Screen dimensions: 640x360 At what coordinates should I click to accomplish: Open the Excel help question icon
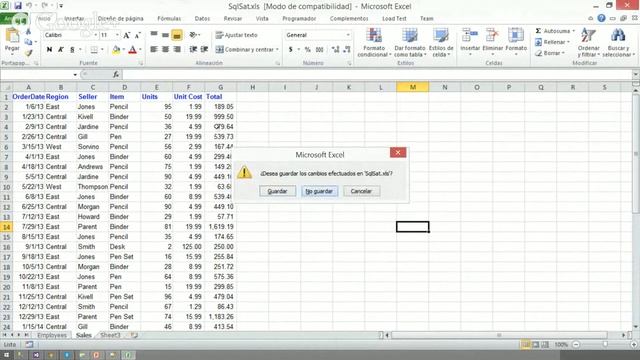pyautogui.click(x=601, y=18)
